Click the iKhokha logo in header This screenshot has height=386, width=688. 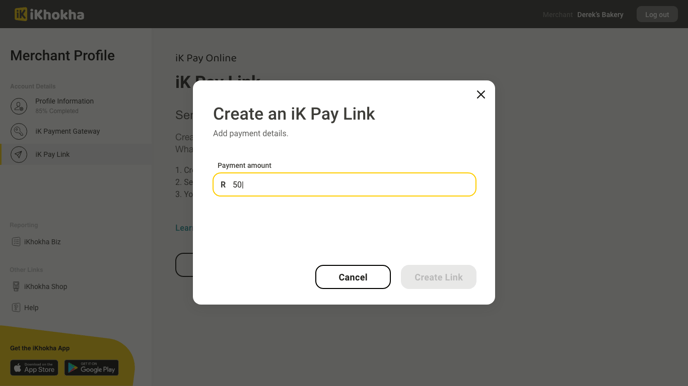49,14
